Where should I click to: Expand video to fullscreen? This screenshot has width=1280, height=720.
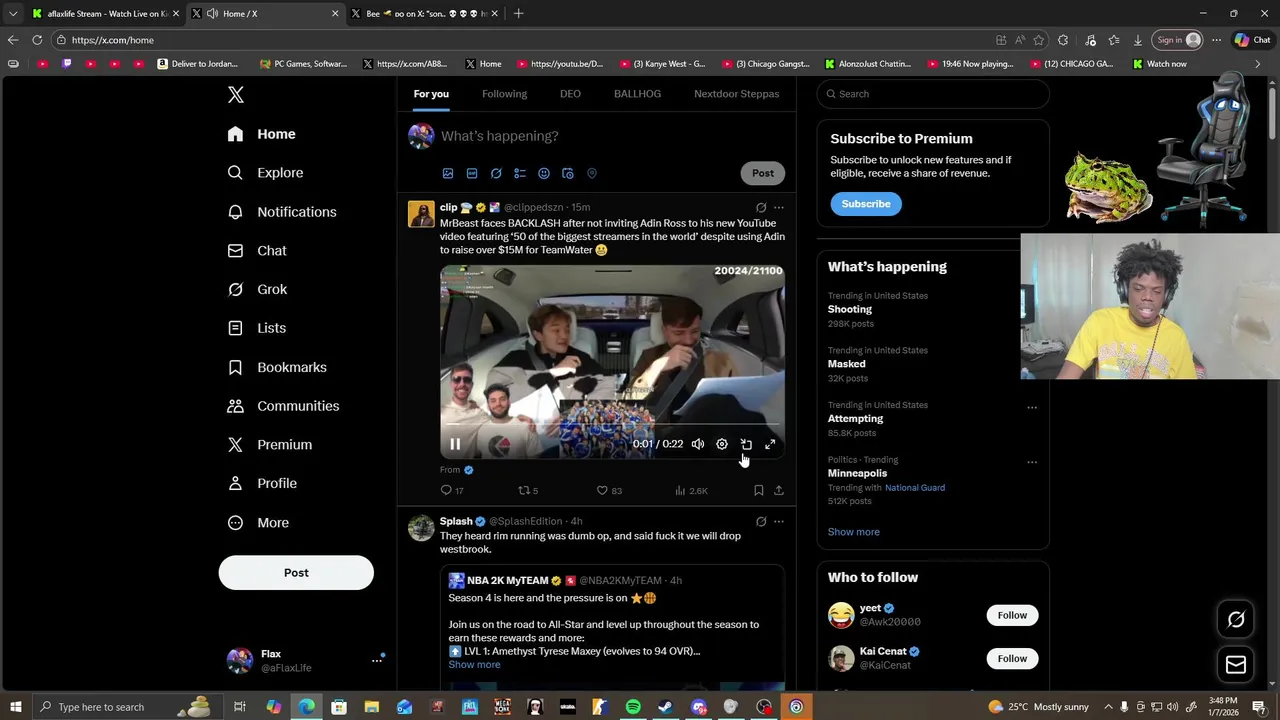point(770,444)
